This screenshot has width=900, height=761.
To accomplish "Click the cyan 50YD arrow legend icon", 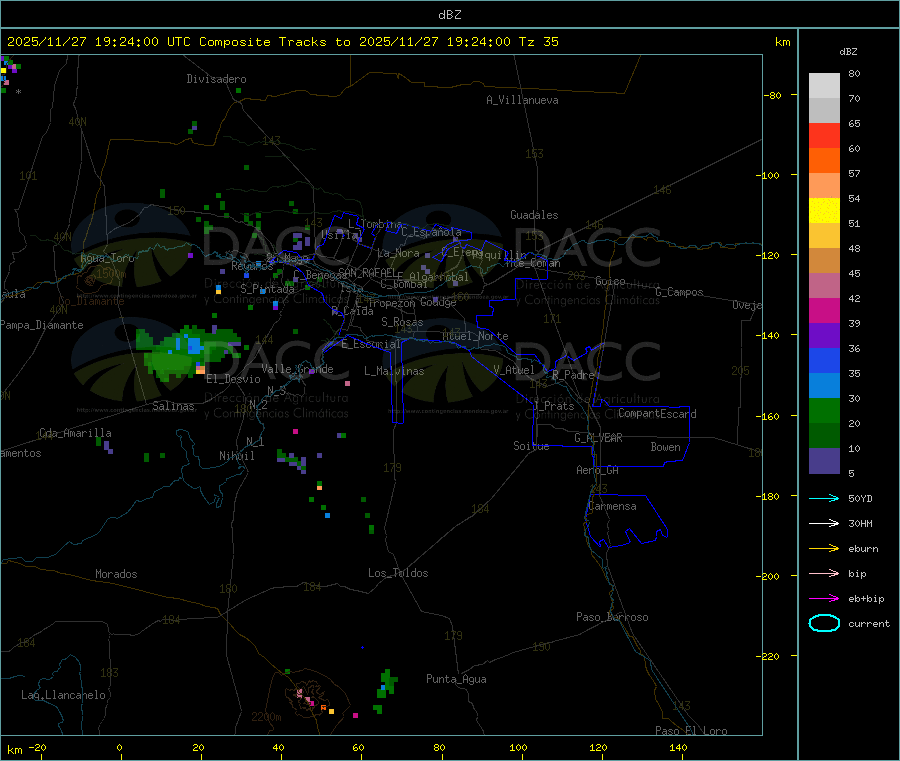I will pos(824,498).
